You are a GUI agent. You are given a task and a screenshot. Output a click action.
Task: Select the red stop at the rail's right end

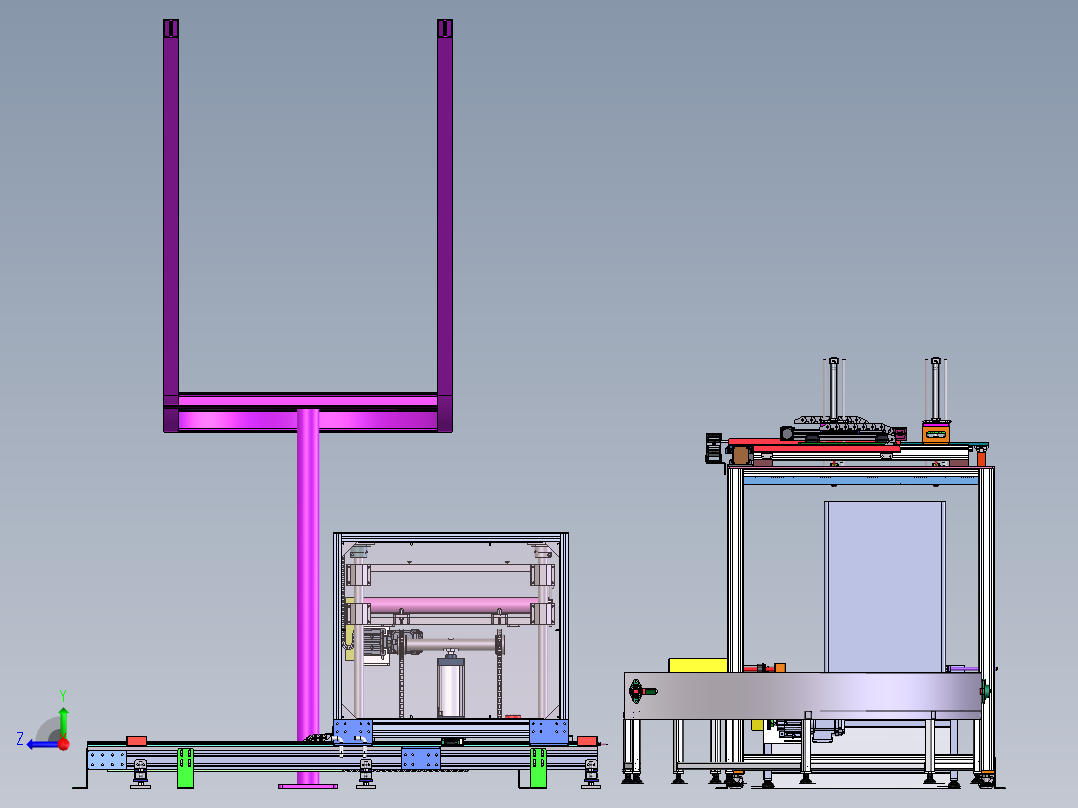[x=587, y=741]
